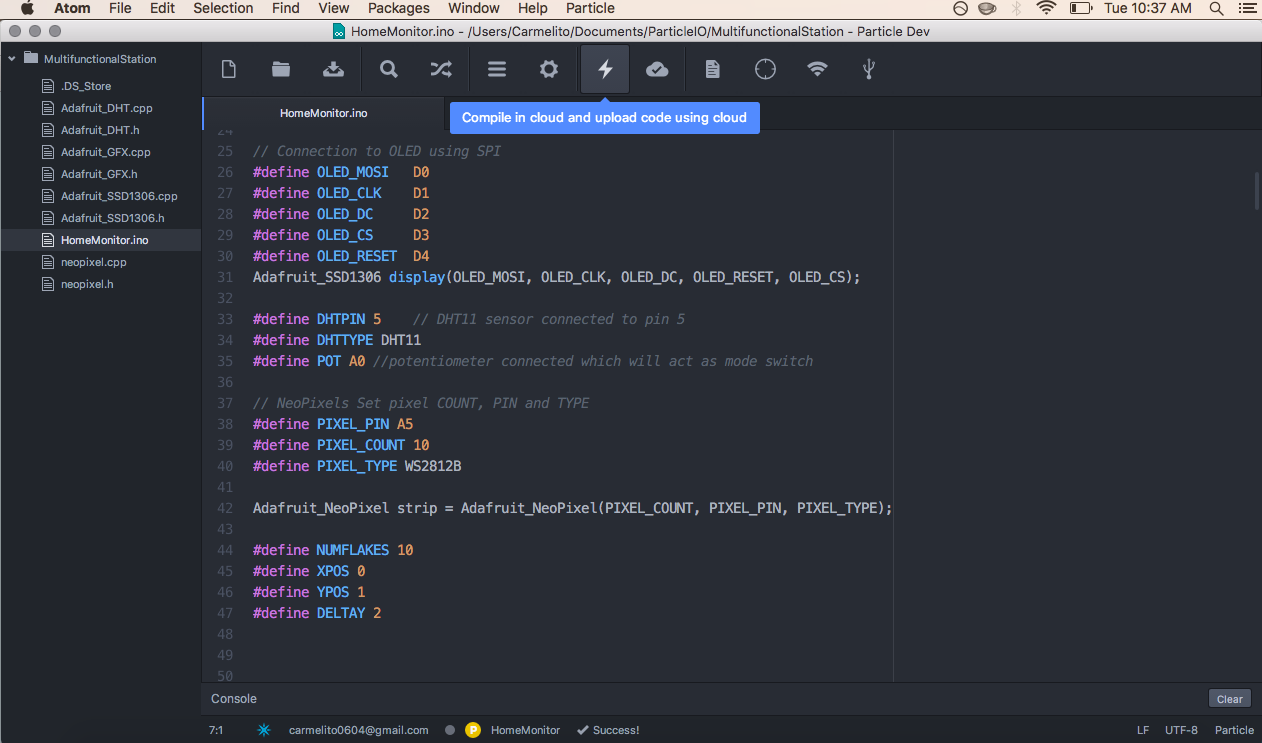Place cursor on the NUMFLAKES 10 line

pyautogui.click(x=333, y=550)
